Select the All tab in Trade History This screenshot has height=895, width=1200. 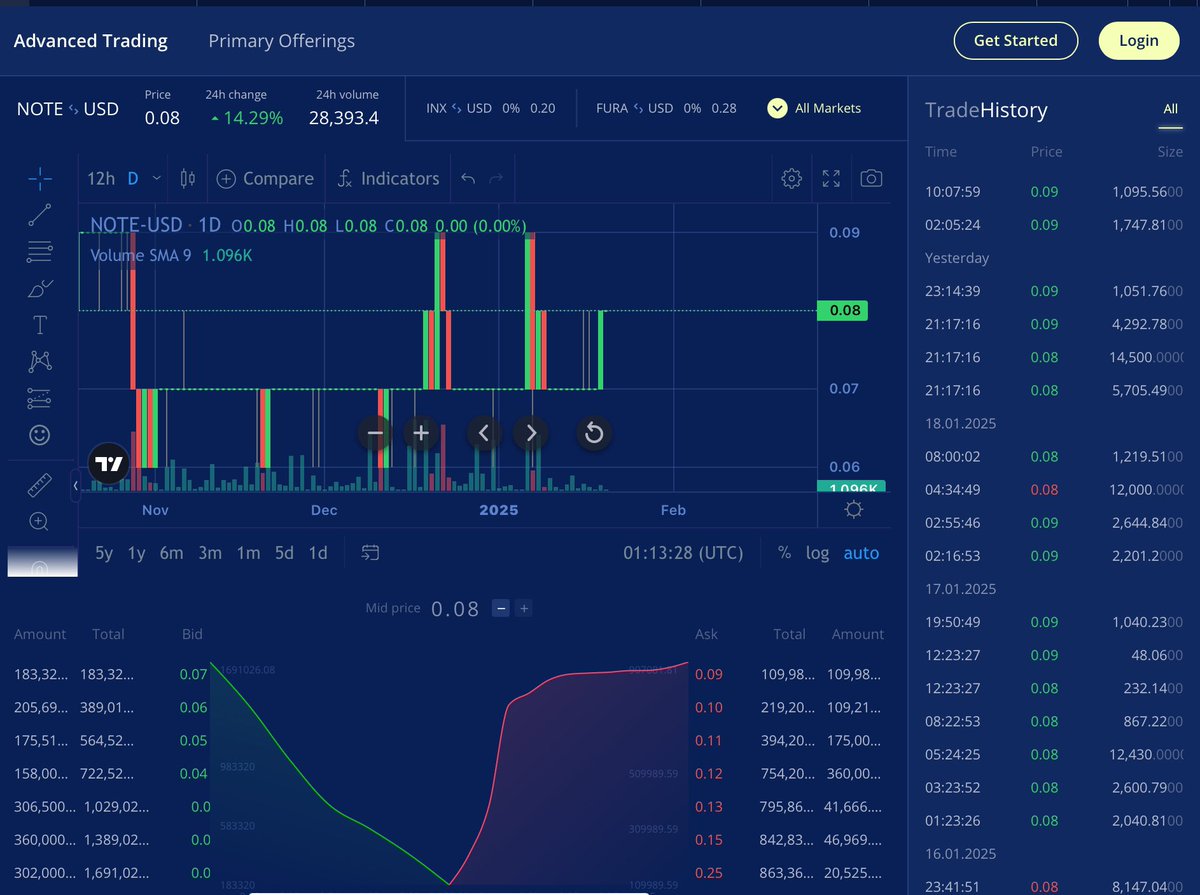tap(1170, 109)
